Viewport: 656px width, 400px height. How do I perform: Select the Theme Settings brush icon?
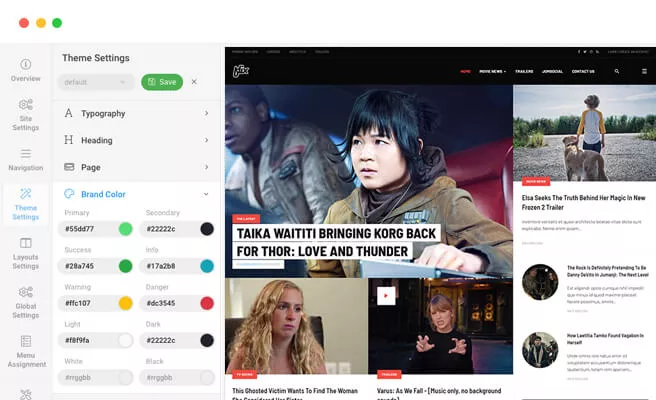pos(26,193)
